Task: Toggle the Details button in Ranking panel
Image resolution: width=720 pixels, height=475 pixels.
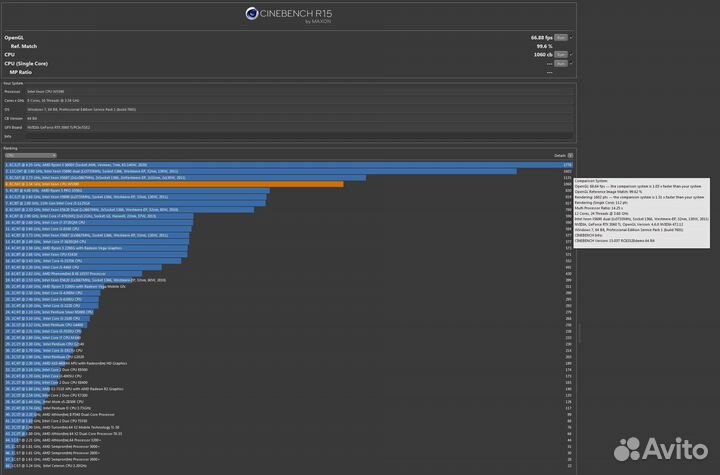Action: click(570, 156)
